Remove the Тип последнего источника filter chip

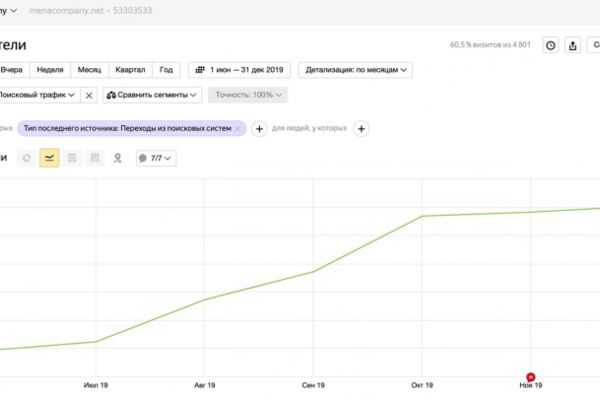tap(238, 129)
